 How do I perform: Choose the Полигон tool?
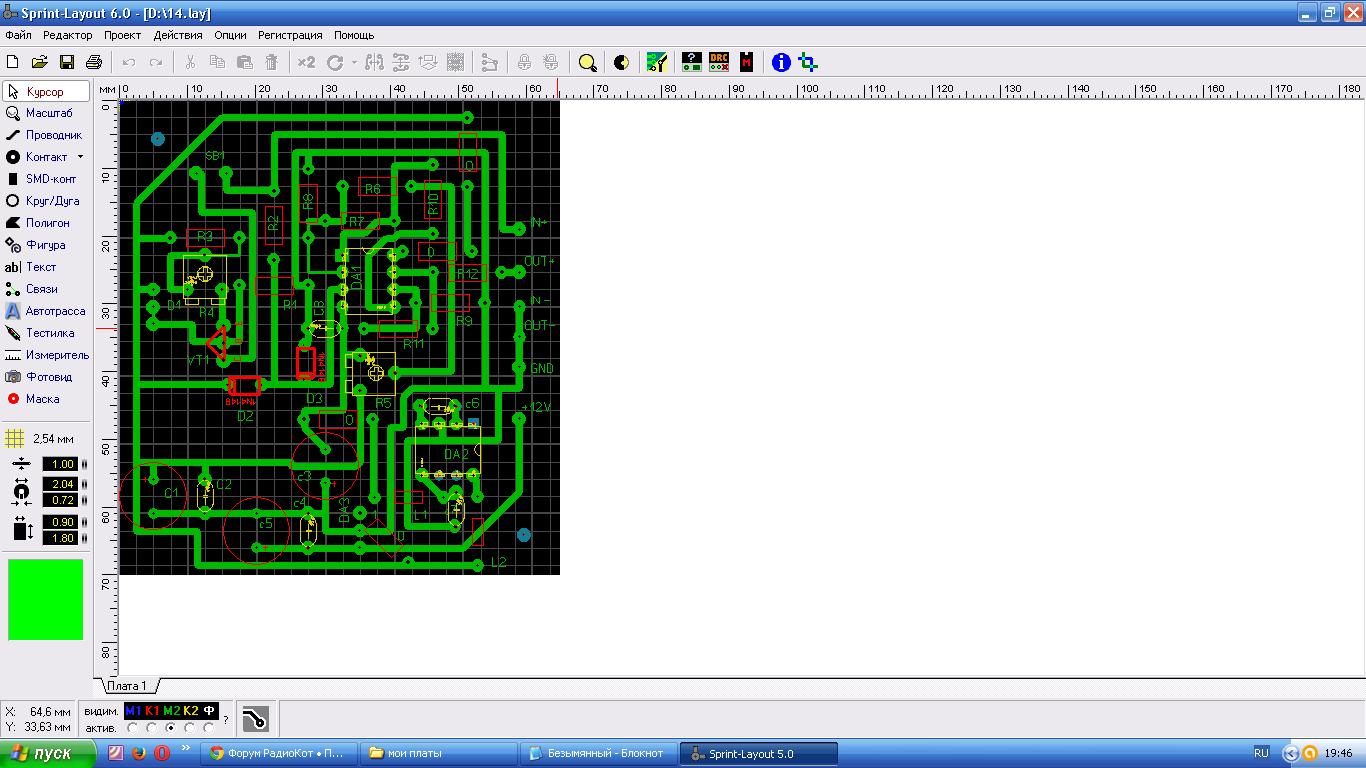(45, 223)
